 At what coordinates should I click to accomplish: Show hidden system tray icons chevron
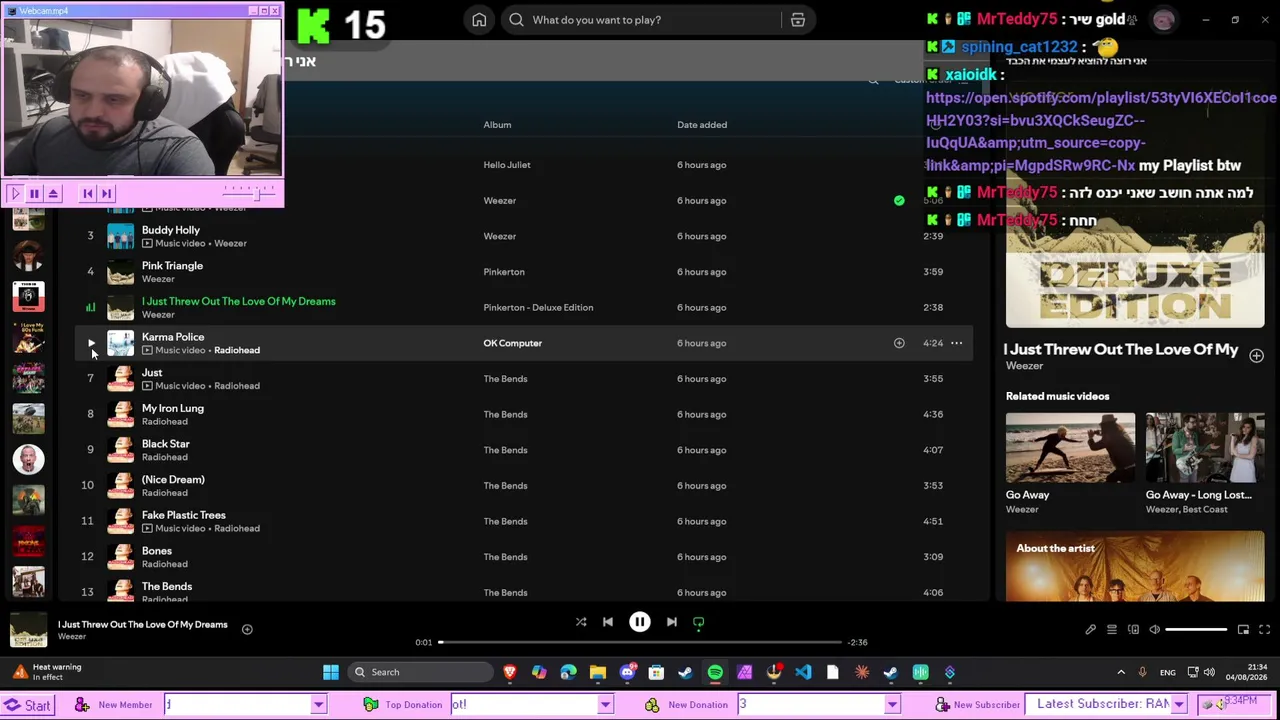[x=1121, y=672]
